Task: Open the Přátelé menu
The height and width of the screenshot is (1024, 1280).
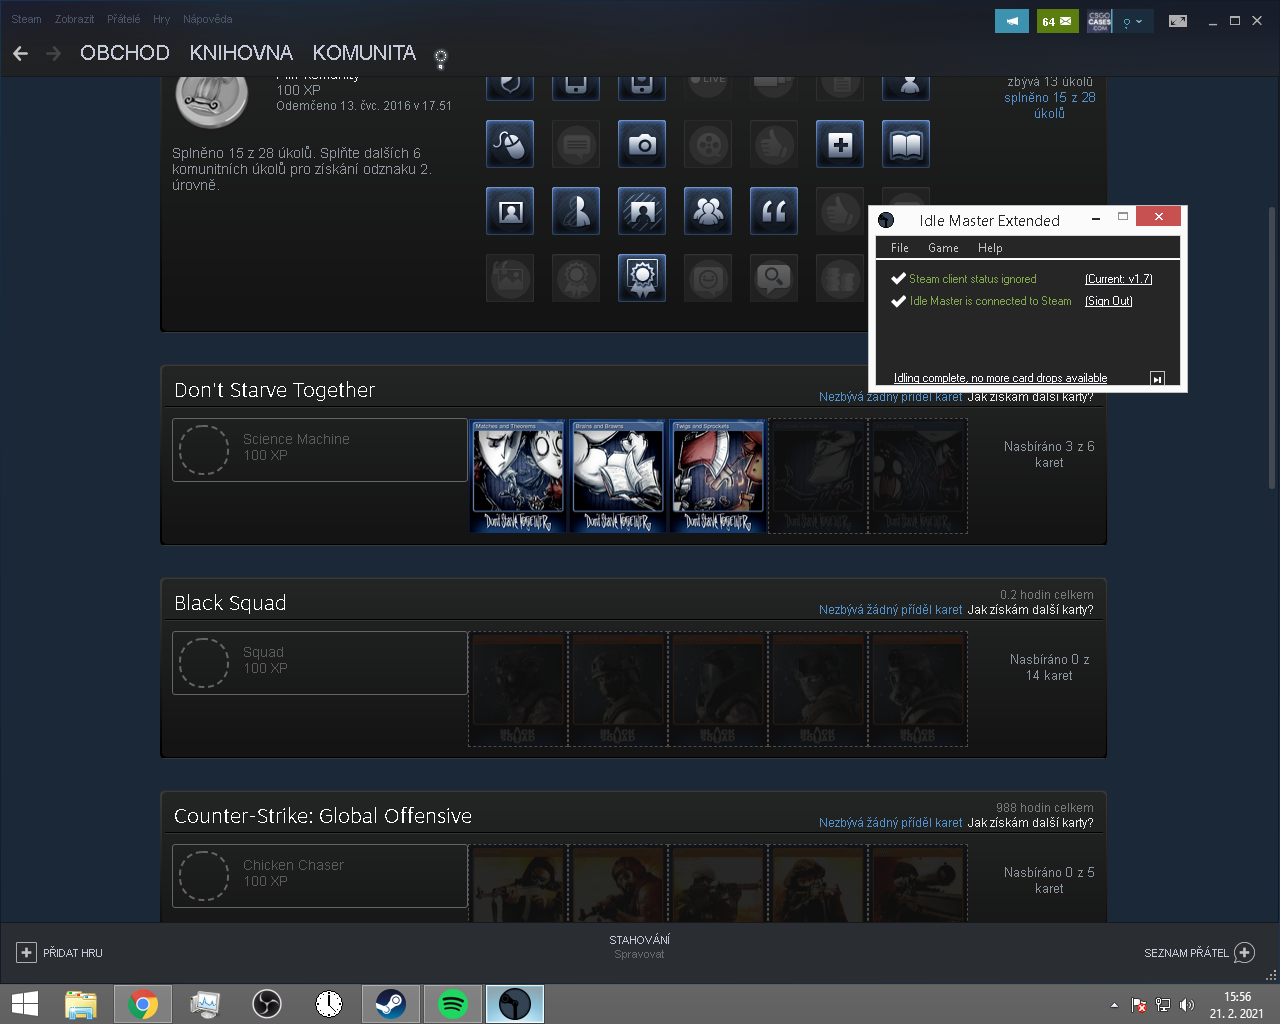Action: point(124,19)
